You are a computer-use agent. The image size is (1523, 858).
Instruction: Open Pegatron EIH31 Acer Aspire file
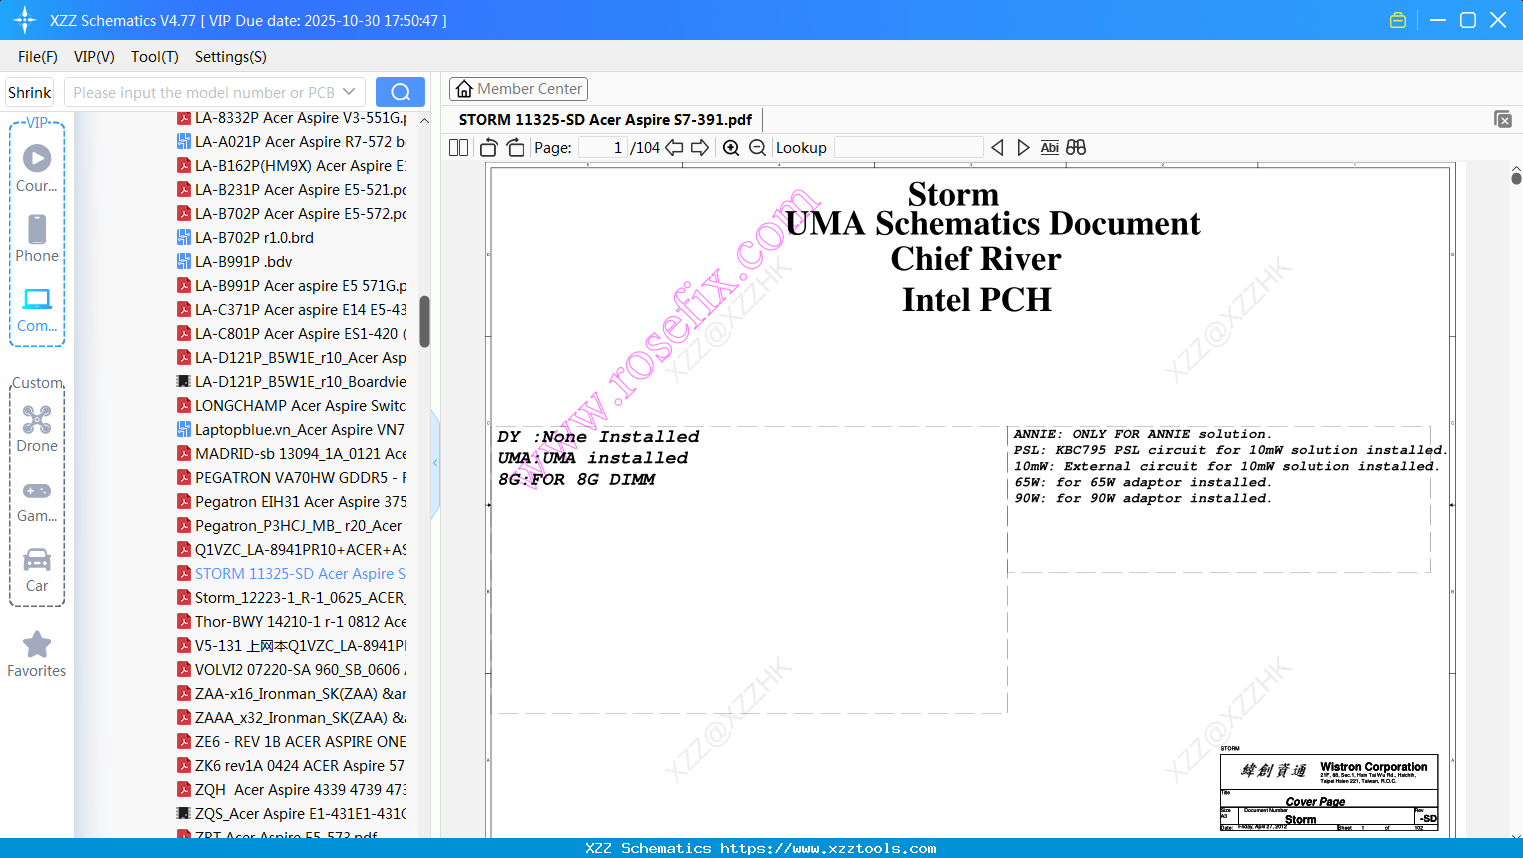tap(292, 502)
